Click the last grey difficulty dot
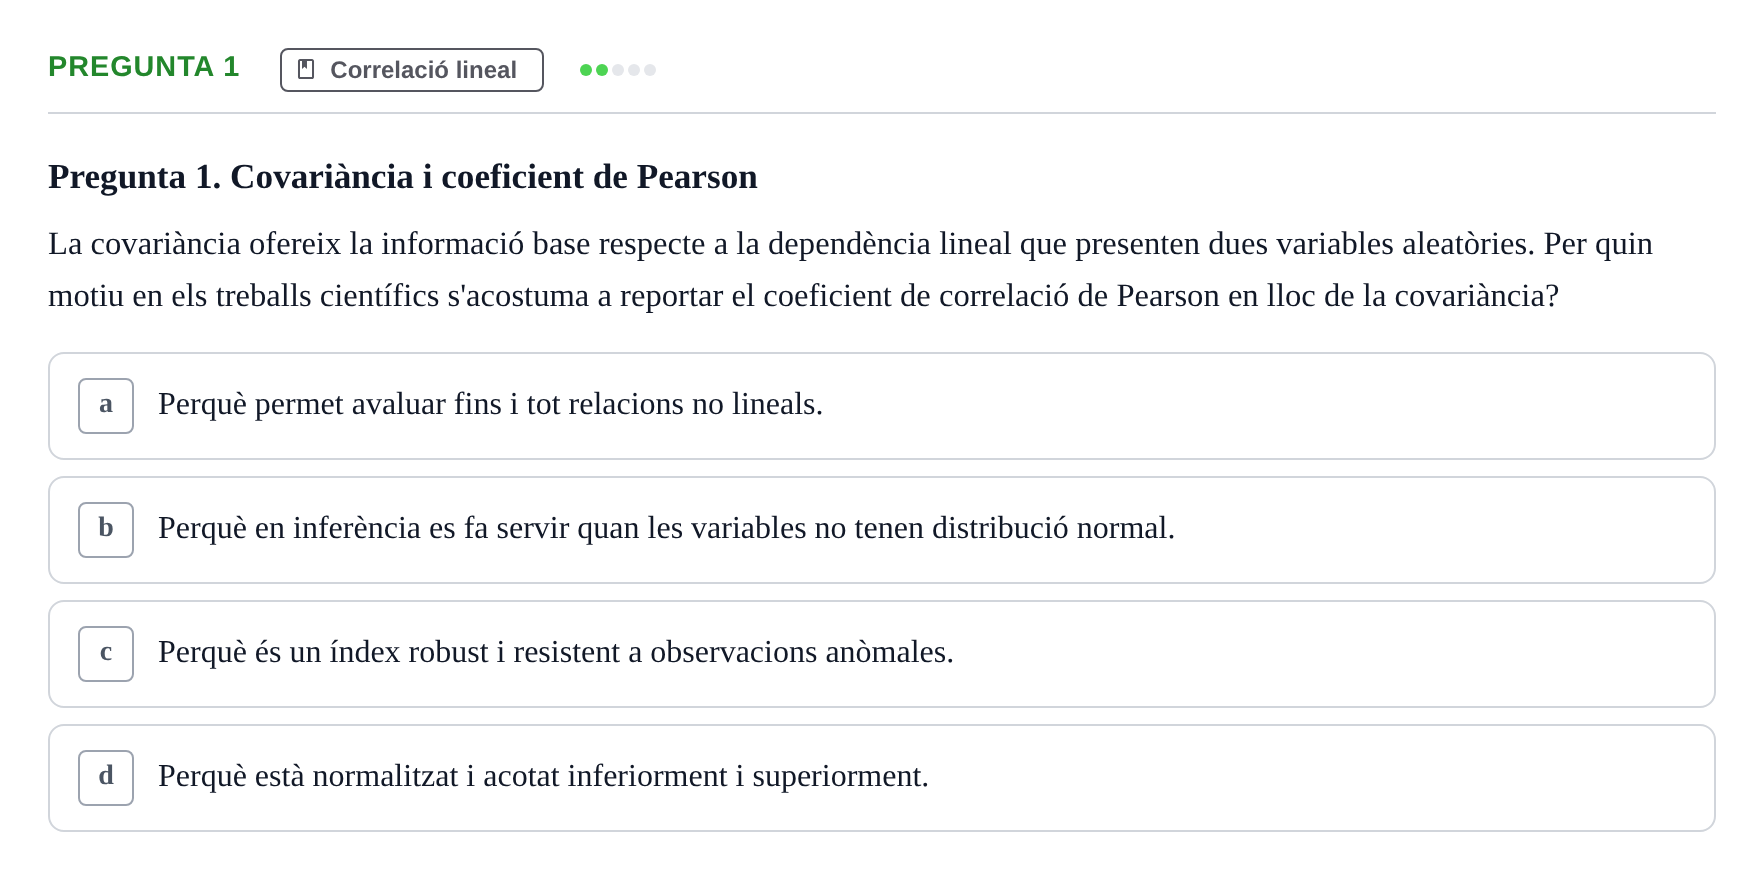 click(650, 70)
